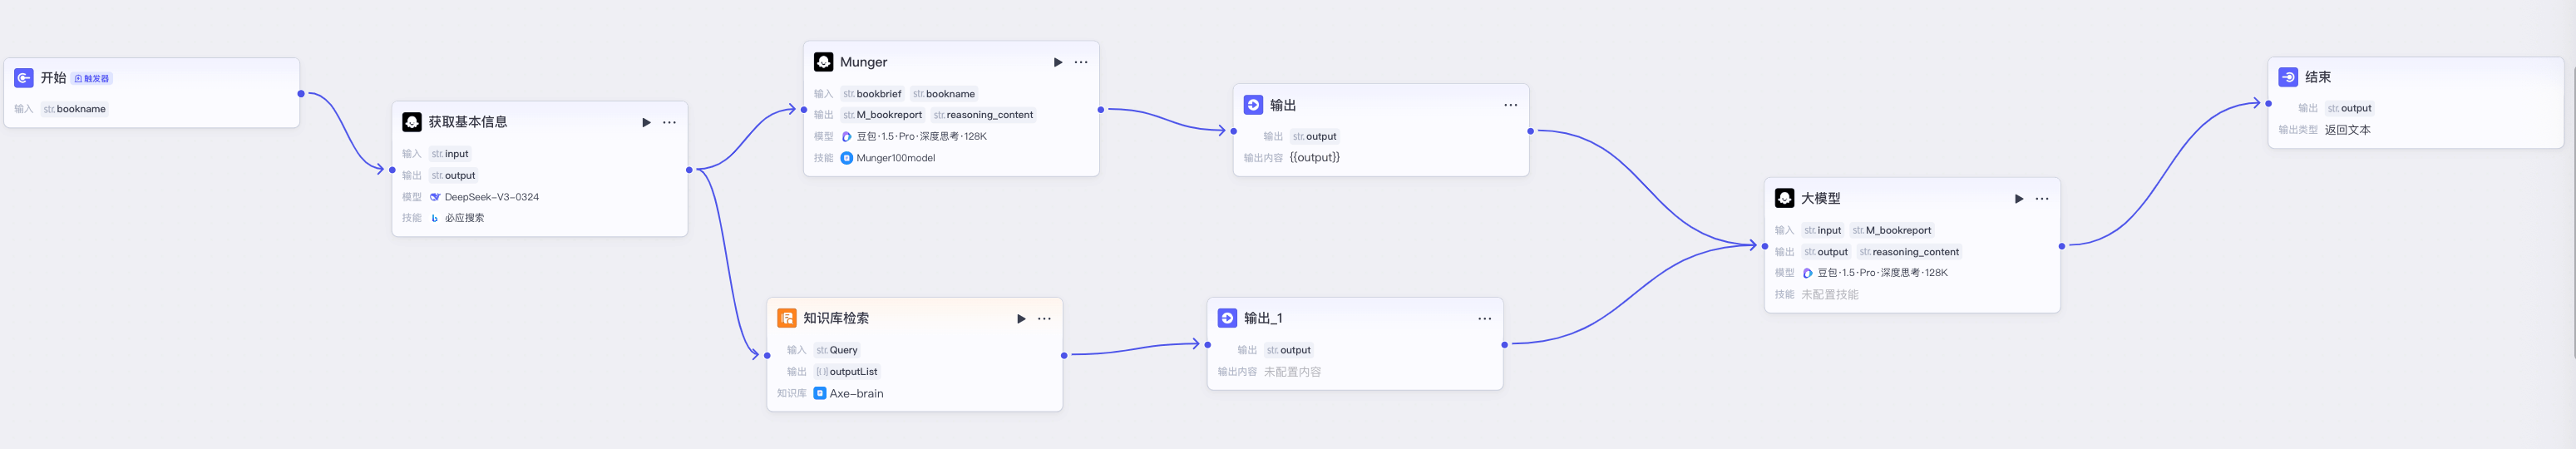The image size is (2576, 449).
Task: Run the 知识库检索 node
Action: (x=1021, y=319)
